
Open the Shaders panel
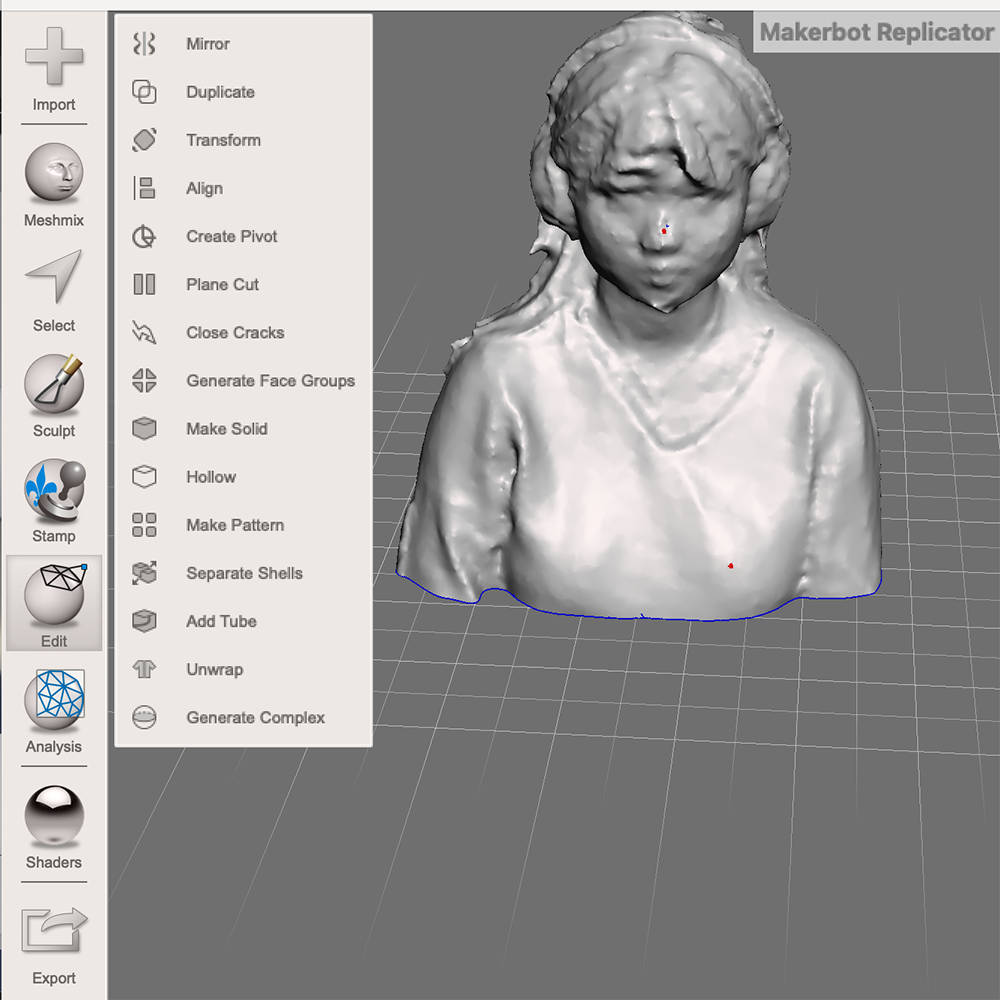[x=54, y=823]
